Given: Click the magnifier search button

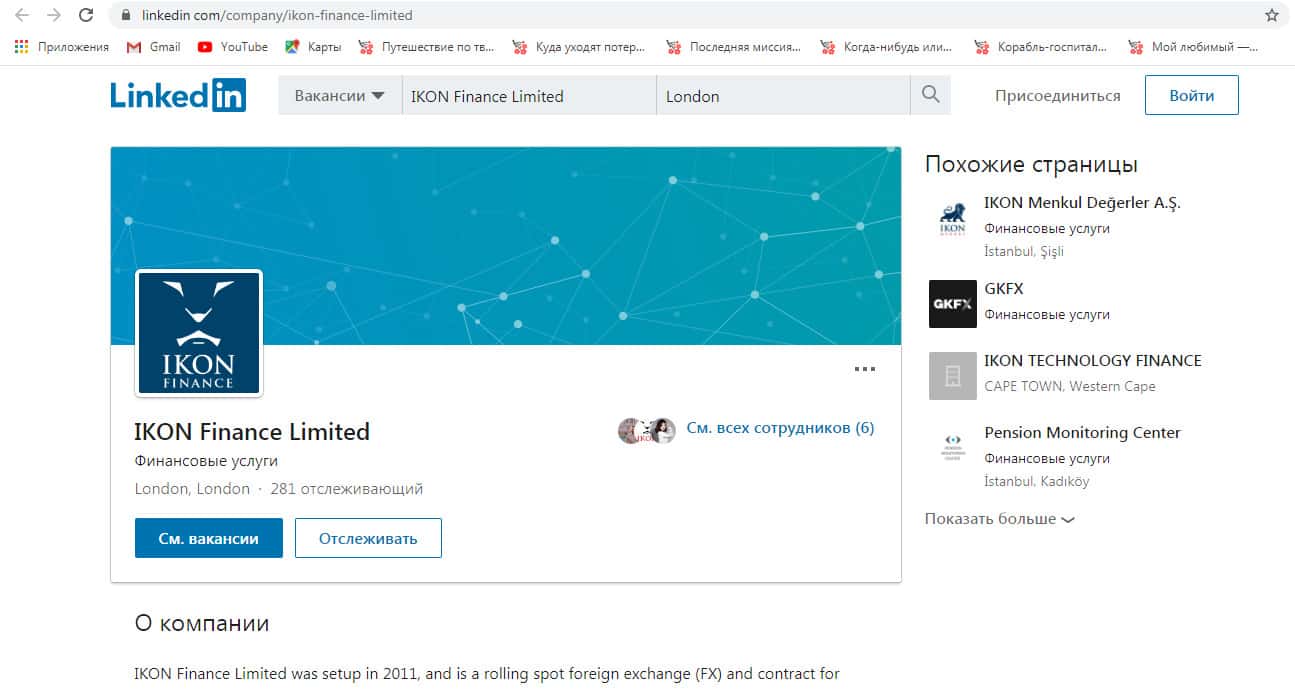Looking at the screenshot, I should point(931,95).
